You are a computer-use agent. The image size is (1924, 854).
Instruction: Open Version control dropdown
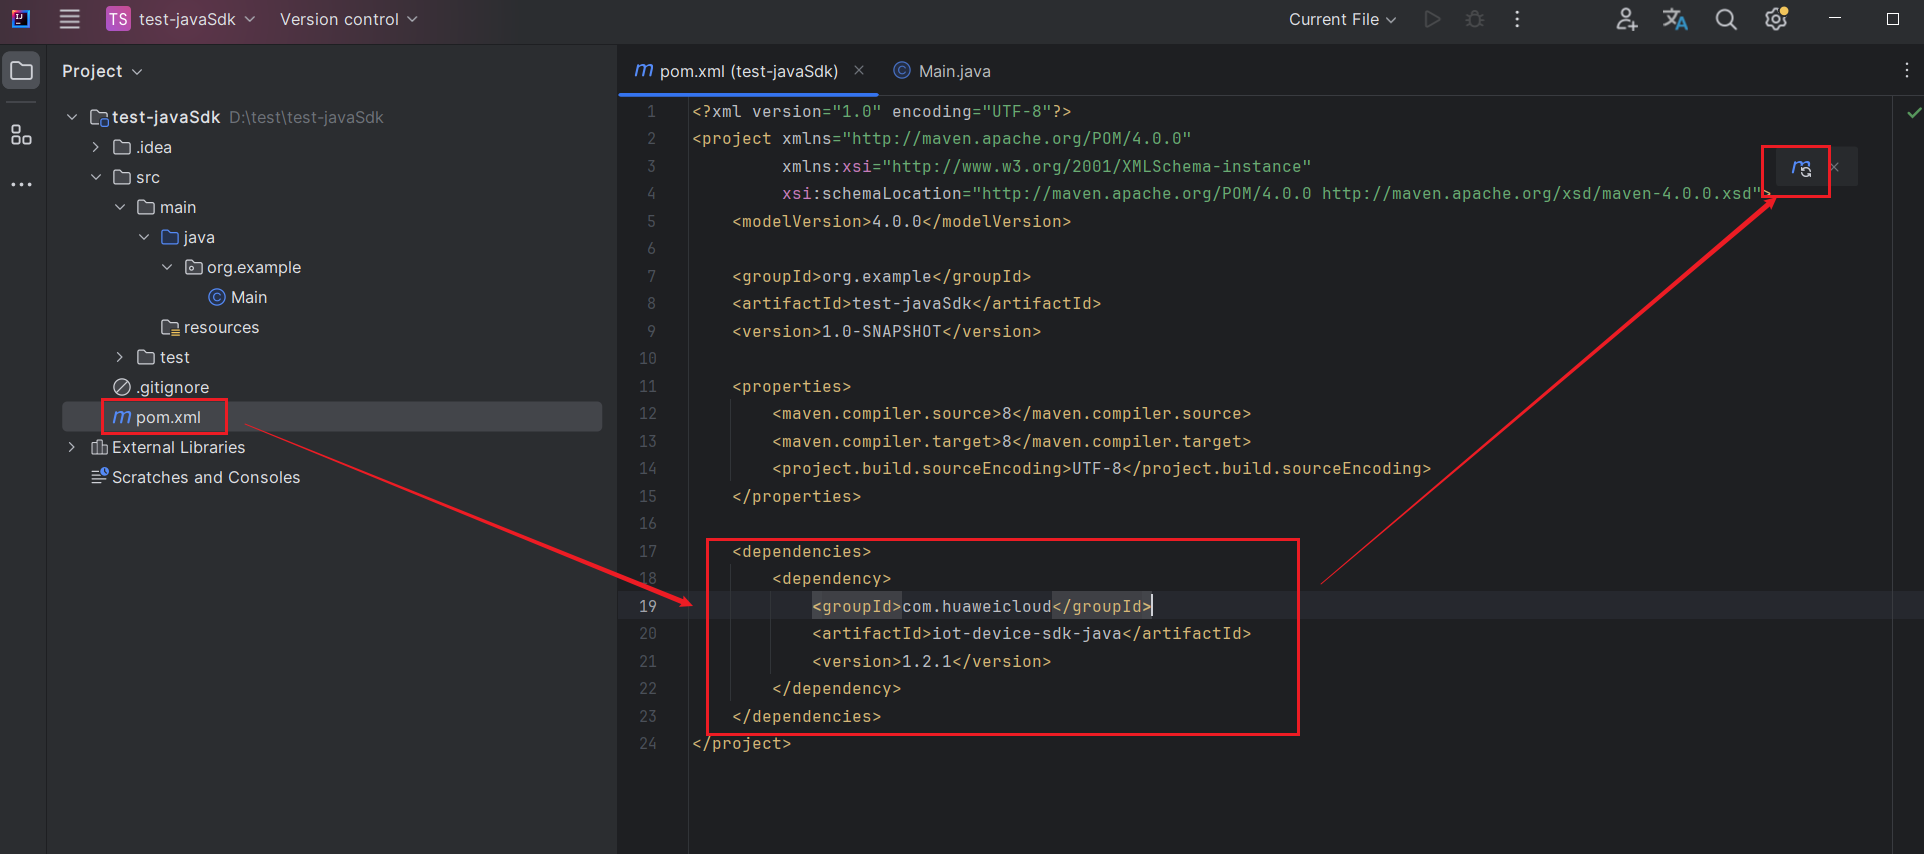349,19
